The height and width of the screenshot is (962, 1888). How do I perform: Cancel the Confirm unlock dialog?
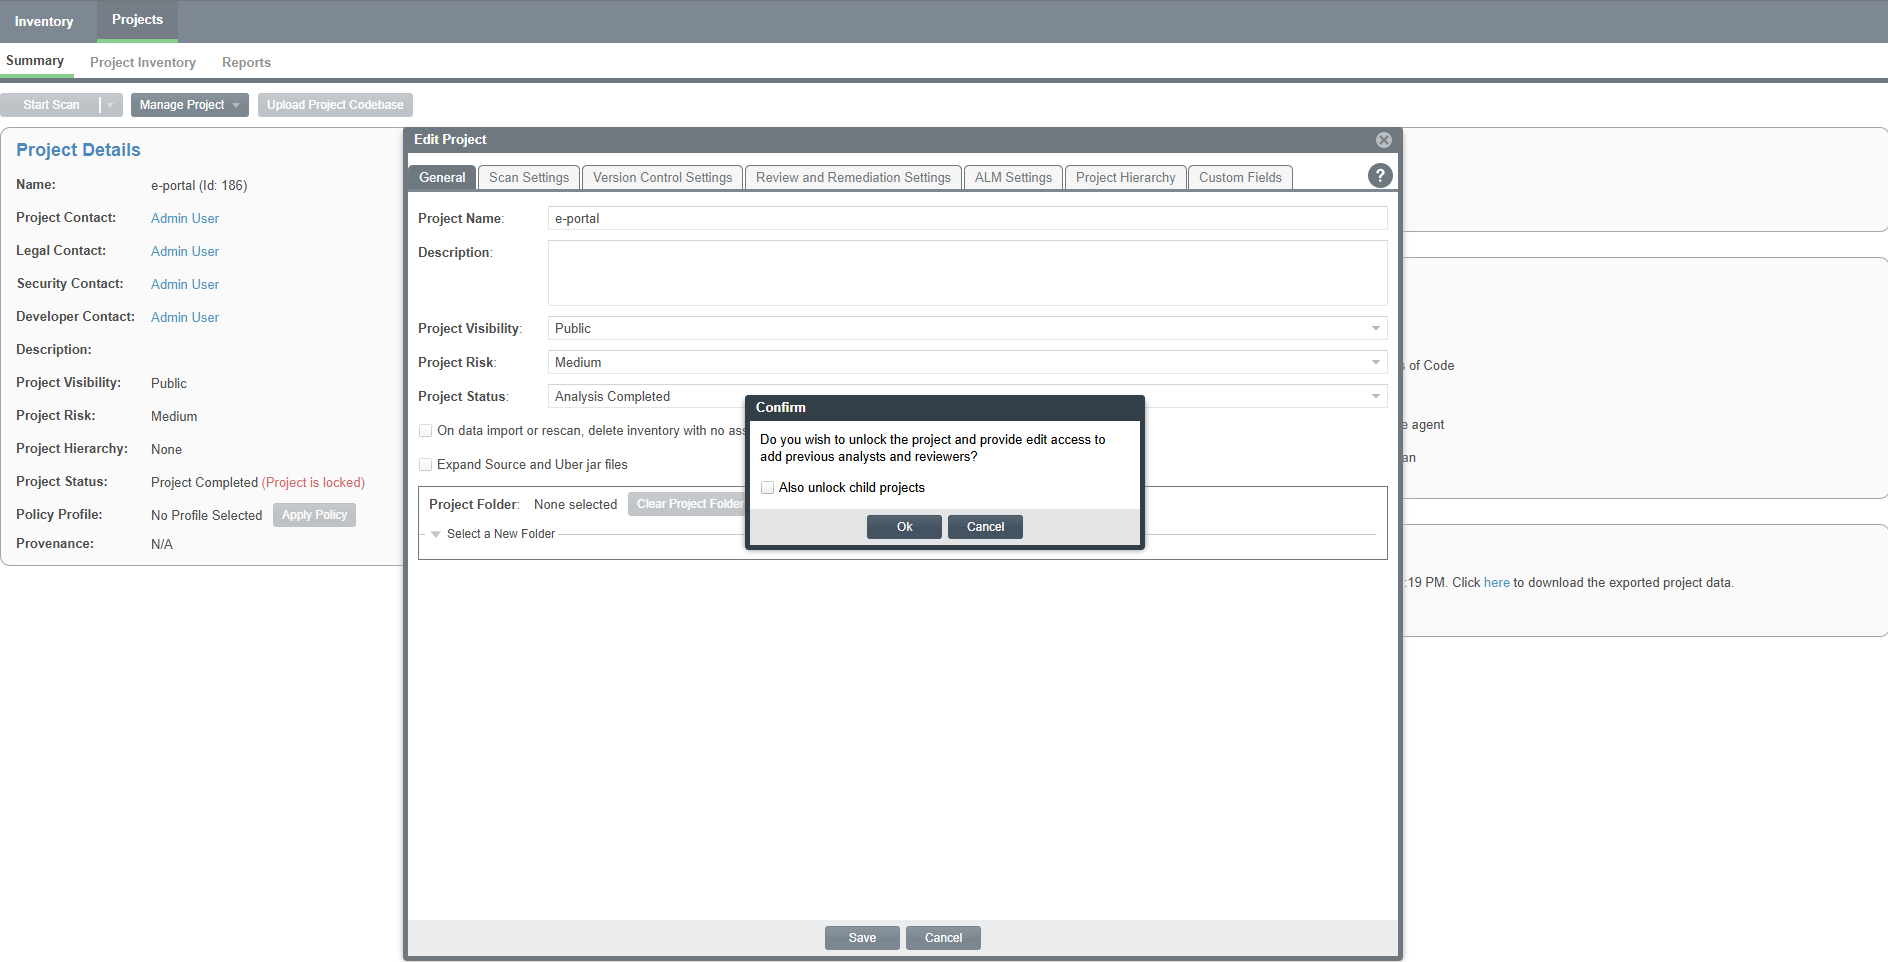click(984, 527)
